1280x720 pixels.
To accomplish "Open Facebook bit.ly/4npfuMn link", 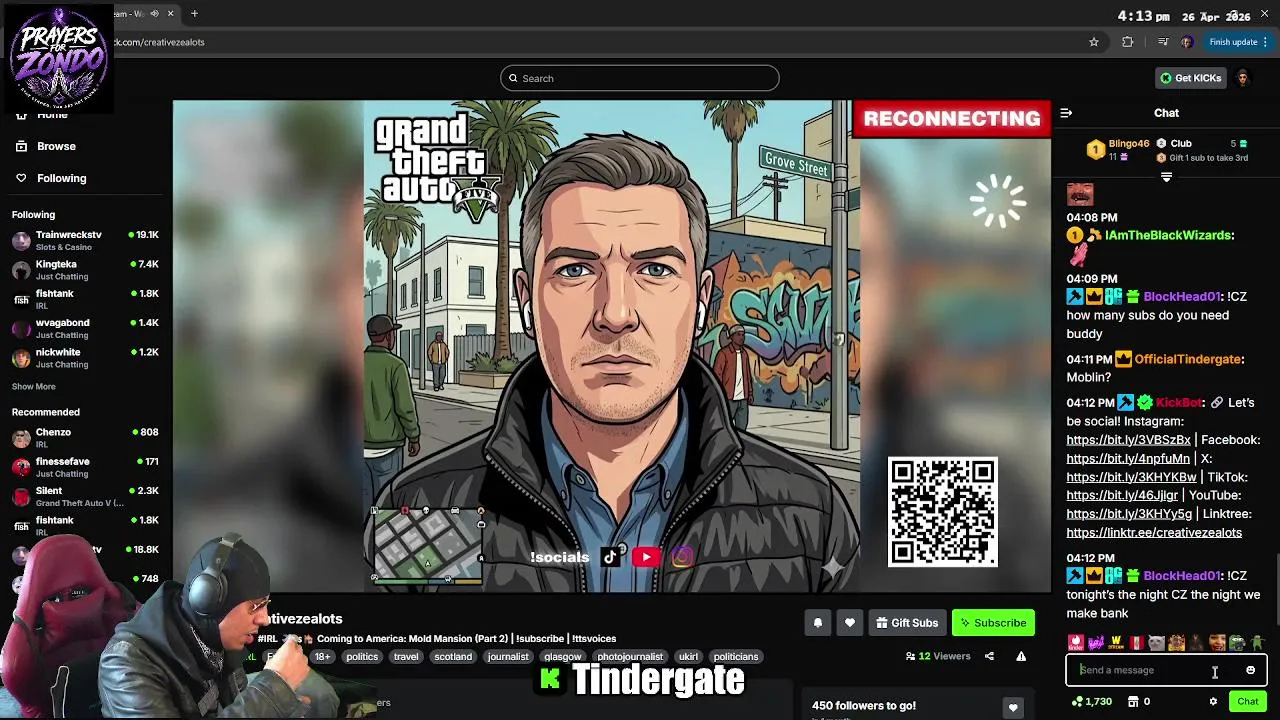I will (1128, 459).
